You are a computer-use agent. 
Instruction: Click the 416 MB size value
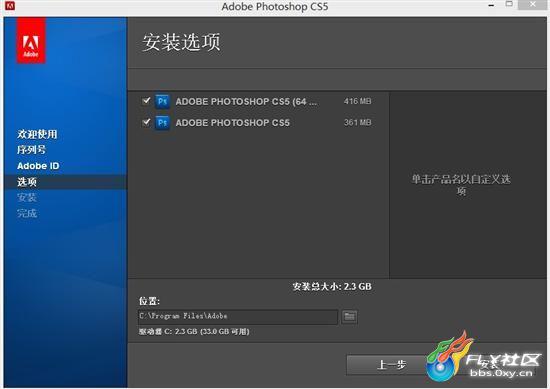pyautogui.click(x=357, y=101)
